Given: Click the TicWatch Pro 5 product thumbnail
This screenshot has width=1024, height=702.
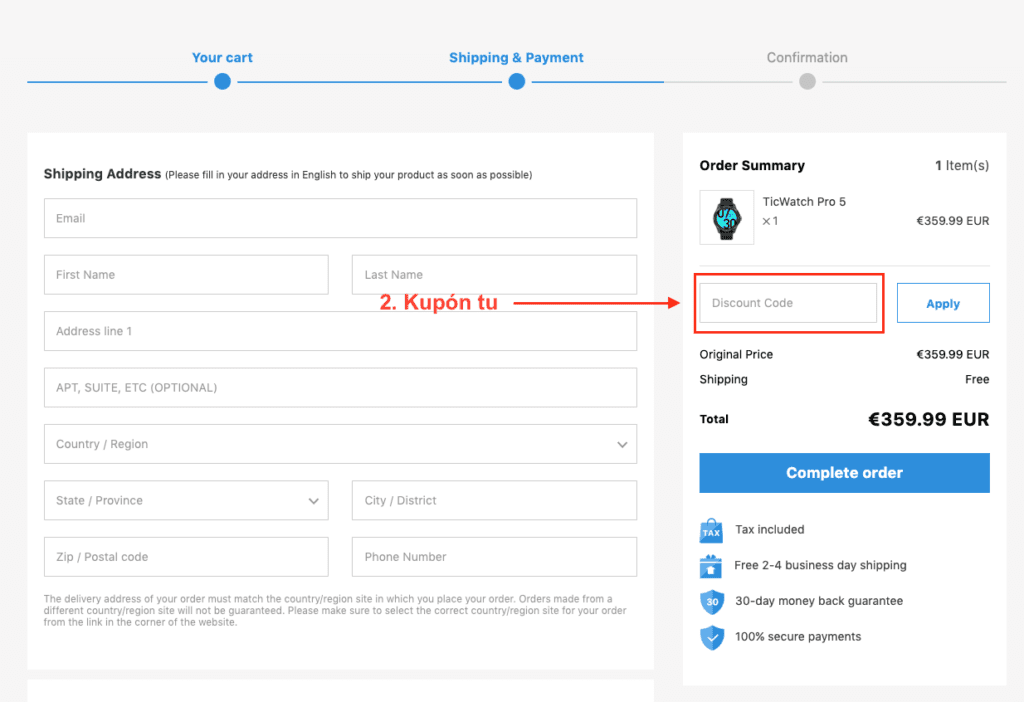Looking at the screenshot, I should (727, 217).
